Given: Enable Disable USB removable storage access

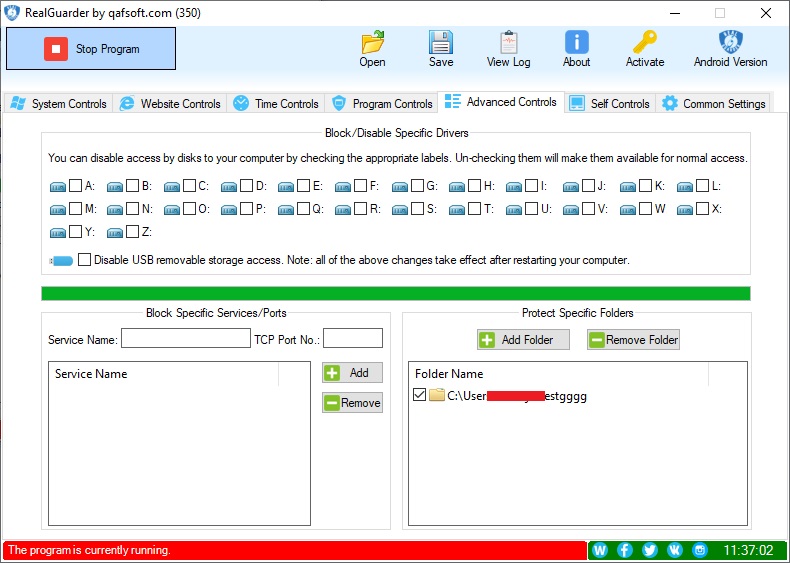Looking at the screenshot, I should [x=84, y=260].
